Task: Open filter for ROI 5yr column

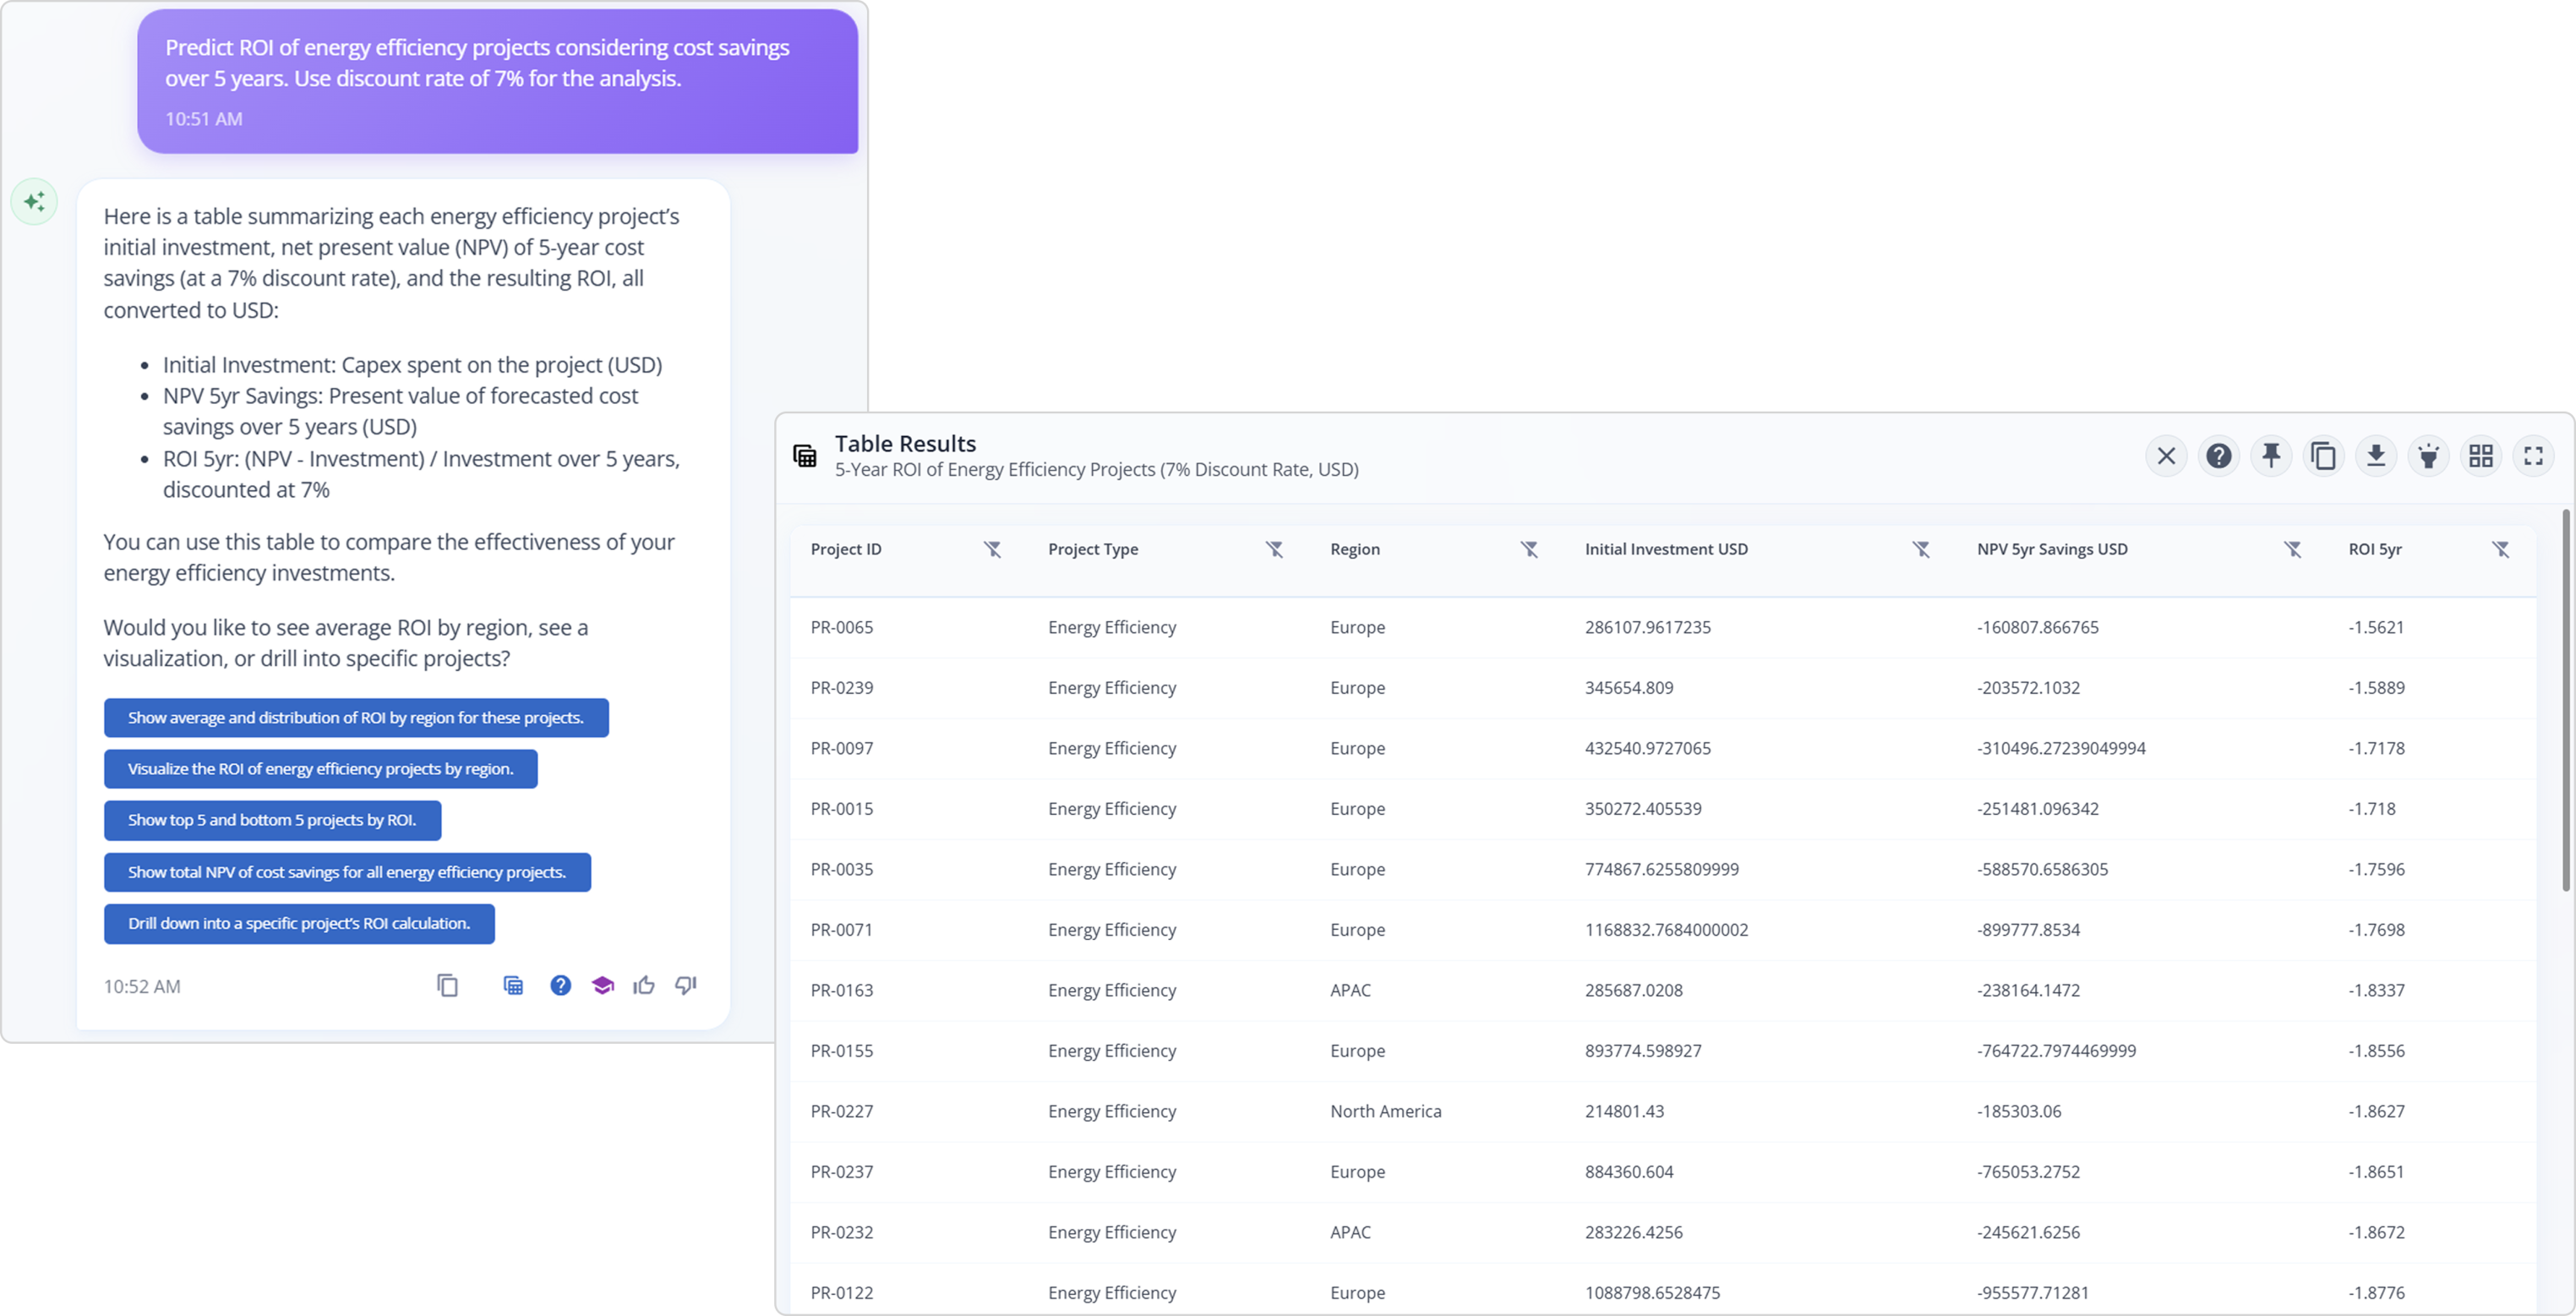Action: (x=2500, y=549)
